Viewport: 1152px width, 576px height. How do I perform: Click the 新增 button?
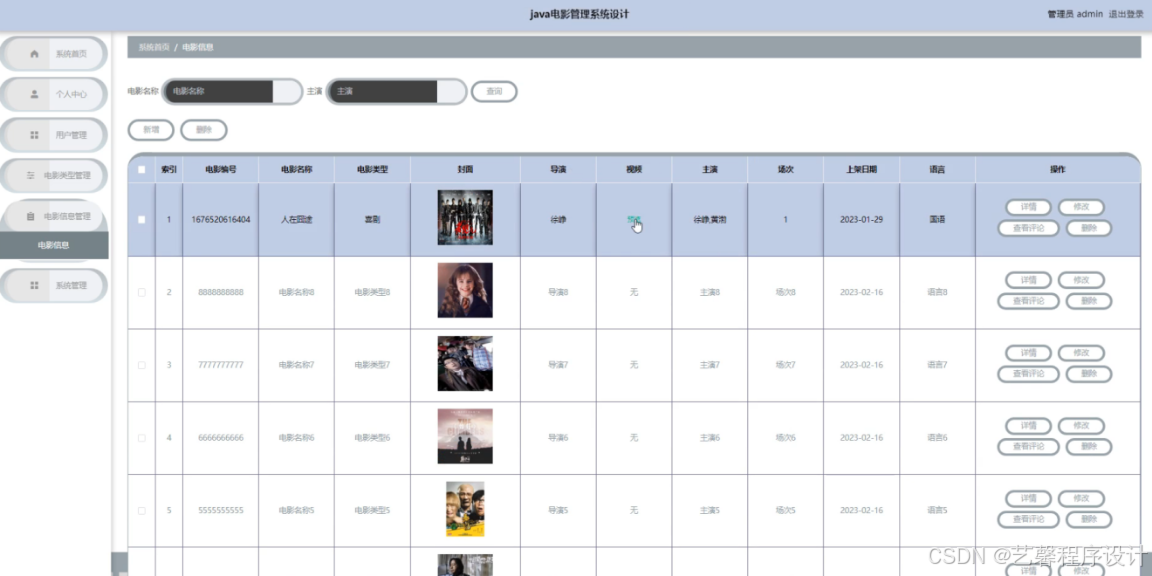(151, 130)
